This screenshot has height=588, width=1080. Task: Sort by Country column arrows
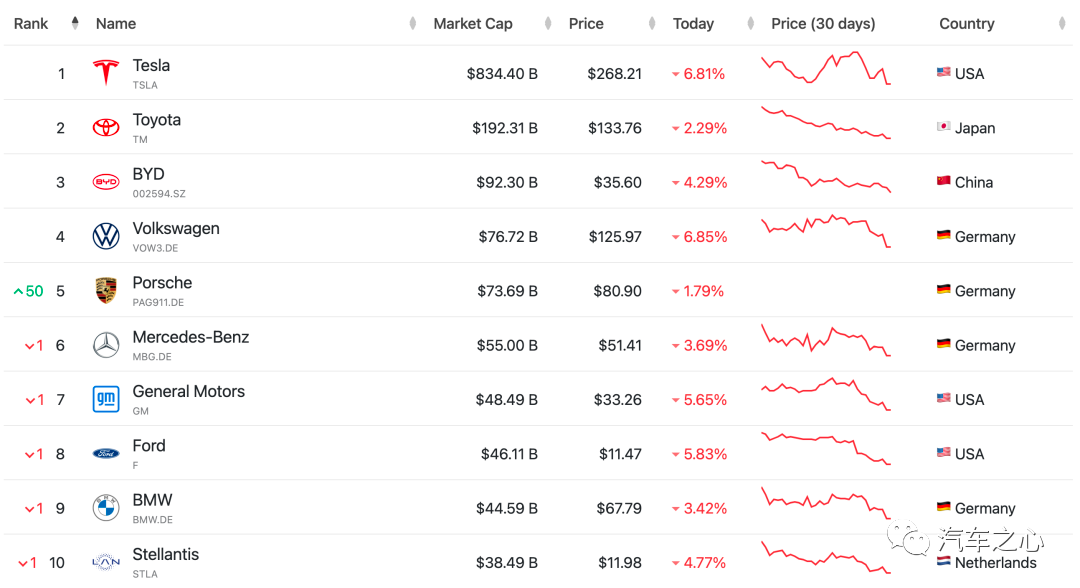(x=1063, y=23)
